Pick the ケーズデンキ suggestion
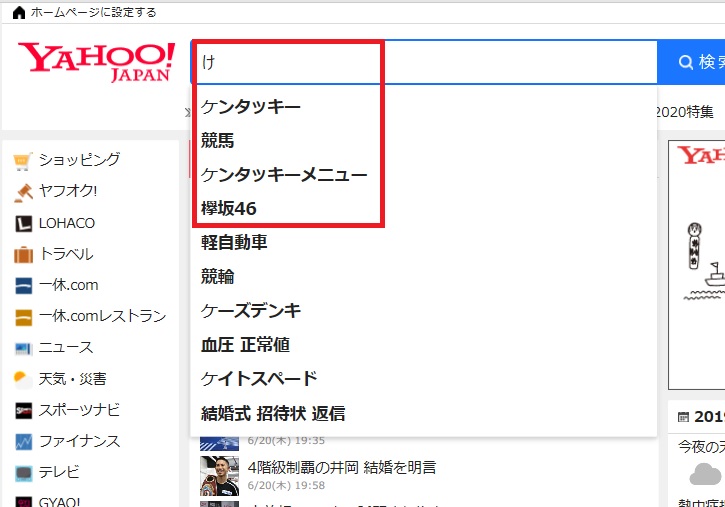Screen dimensions: 725x507 point(251,310)
